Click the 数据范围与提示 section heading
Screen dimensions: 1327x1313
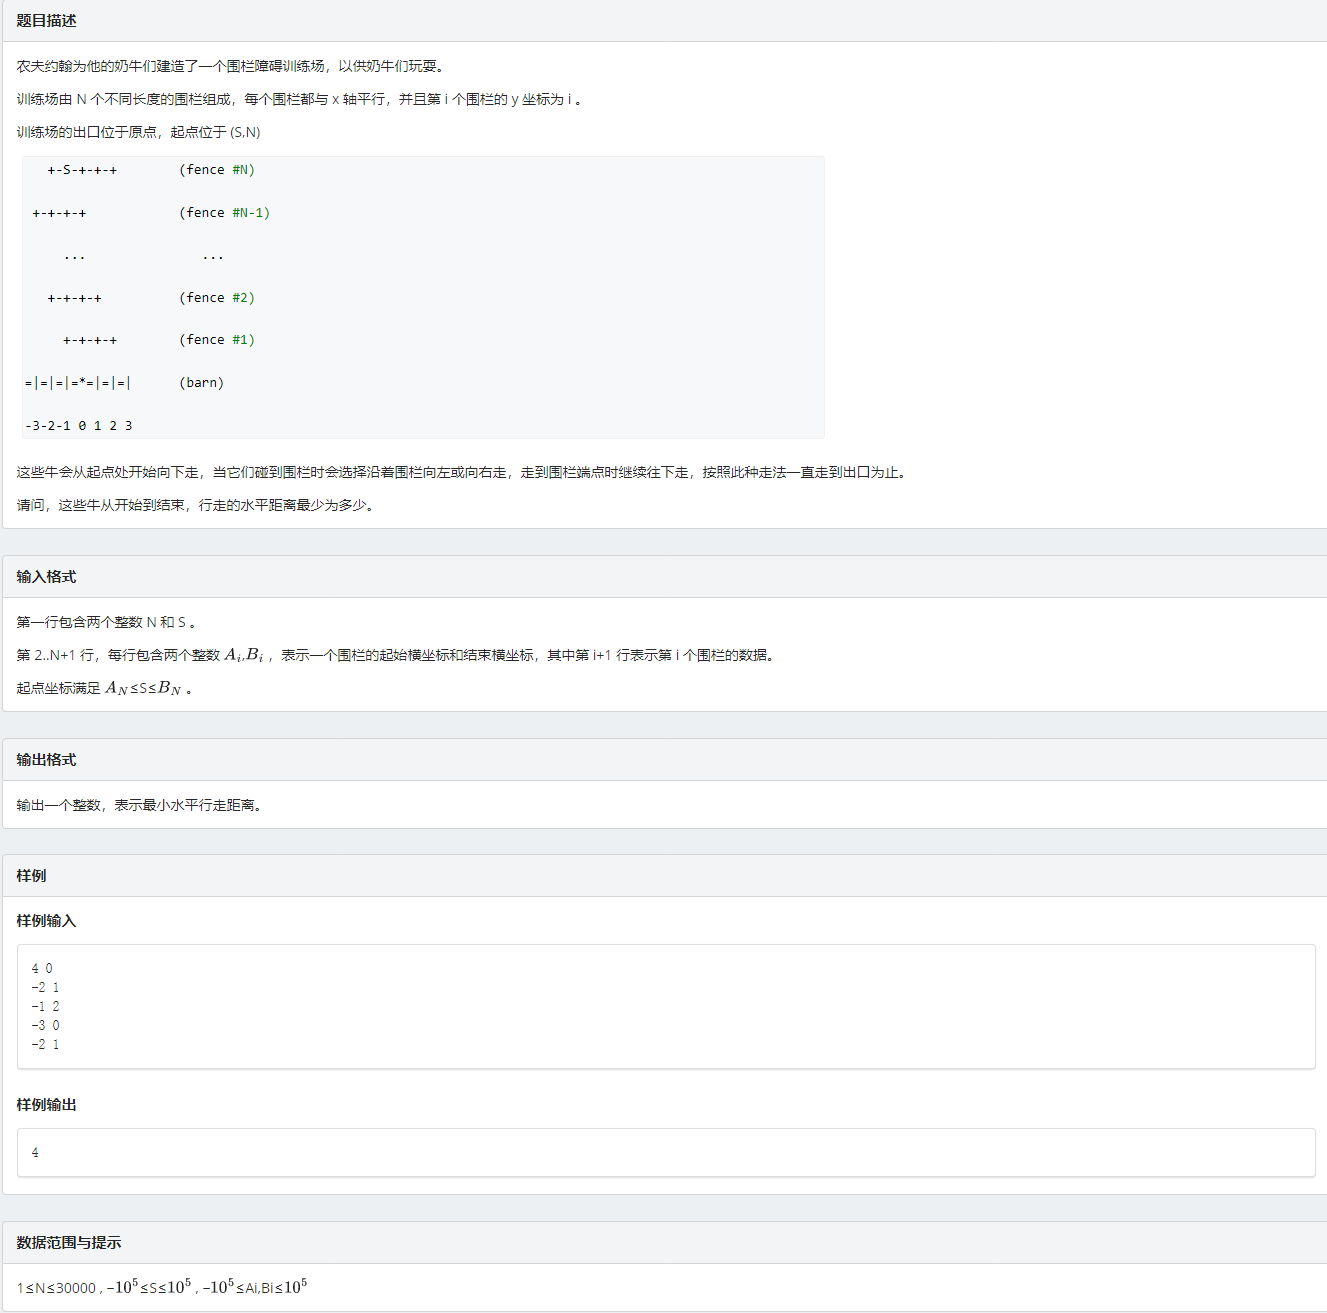(x=68, y=1243)
